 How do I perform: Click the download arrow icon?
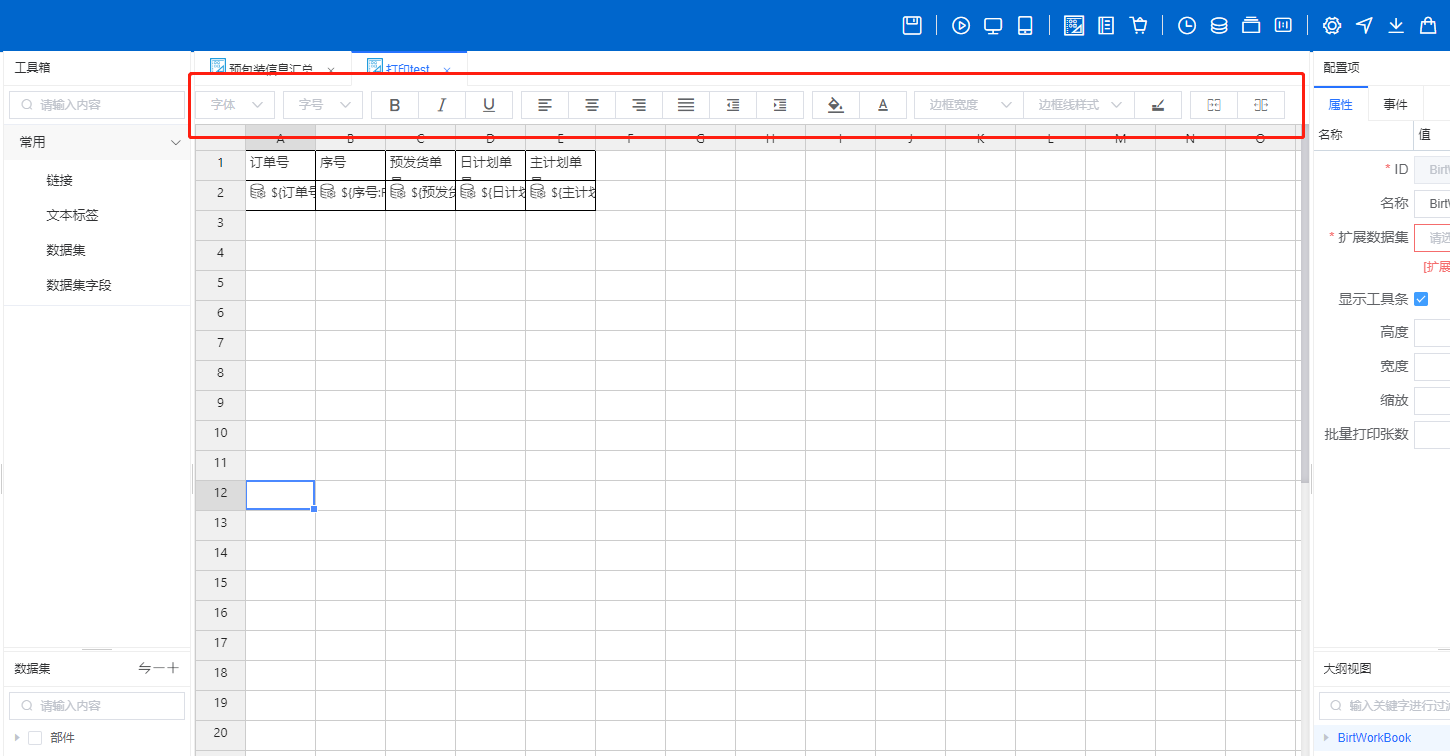[x=1396, y=26]
